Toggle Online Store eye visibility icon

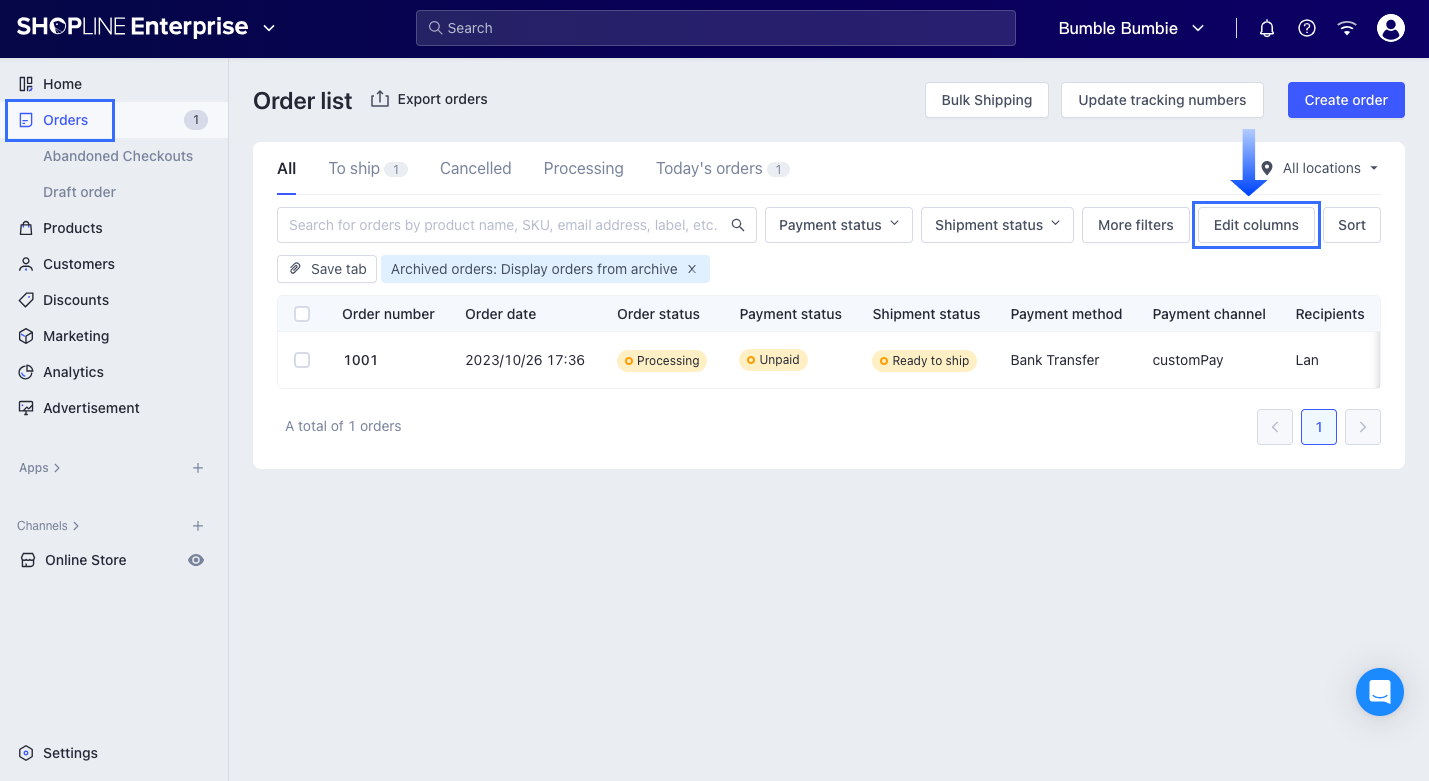point(196,560)
